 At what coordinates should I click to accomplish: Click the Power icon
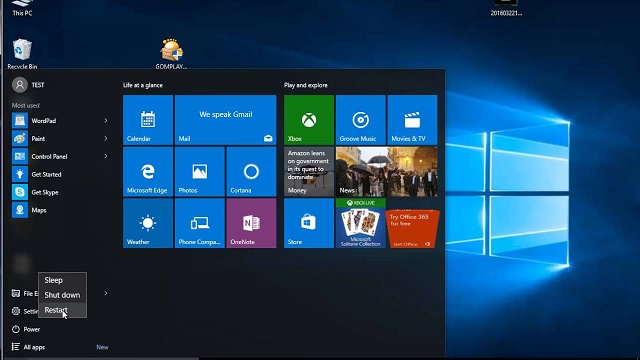tap(16, 329)
